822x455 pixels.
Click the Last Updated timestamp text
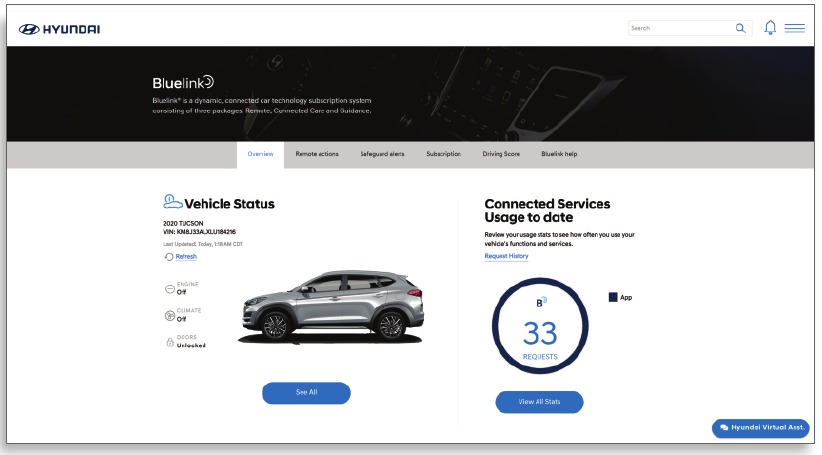click(203, 244)
